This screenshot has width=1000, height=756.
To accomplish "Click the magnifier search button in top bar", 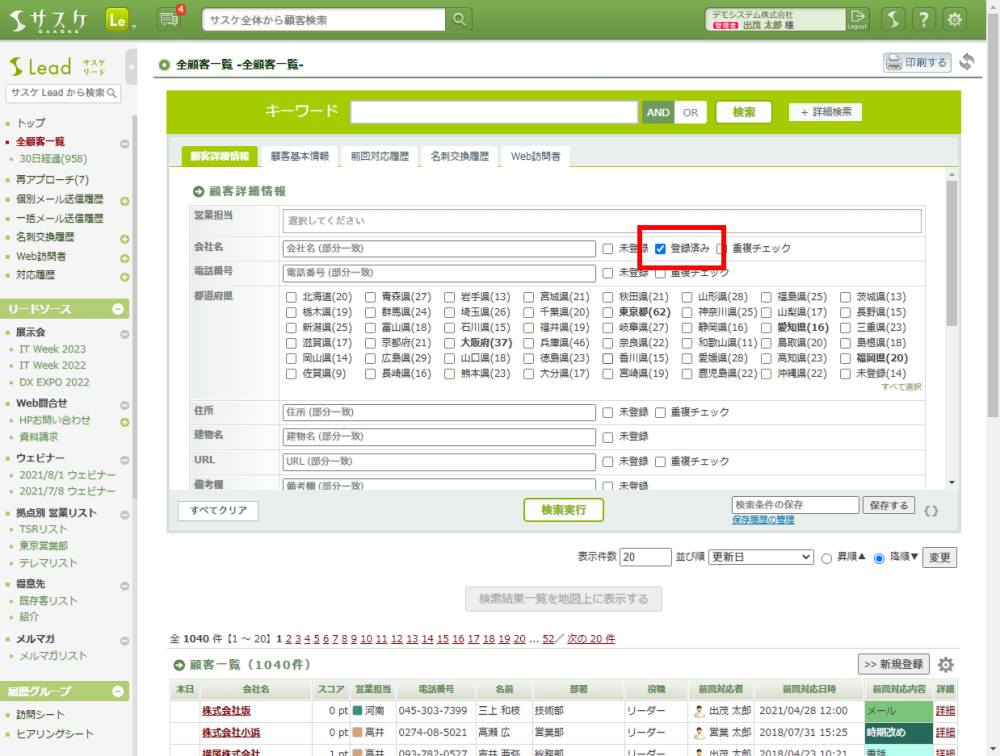I will (458, 20).
